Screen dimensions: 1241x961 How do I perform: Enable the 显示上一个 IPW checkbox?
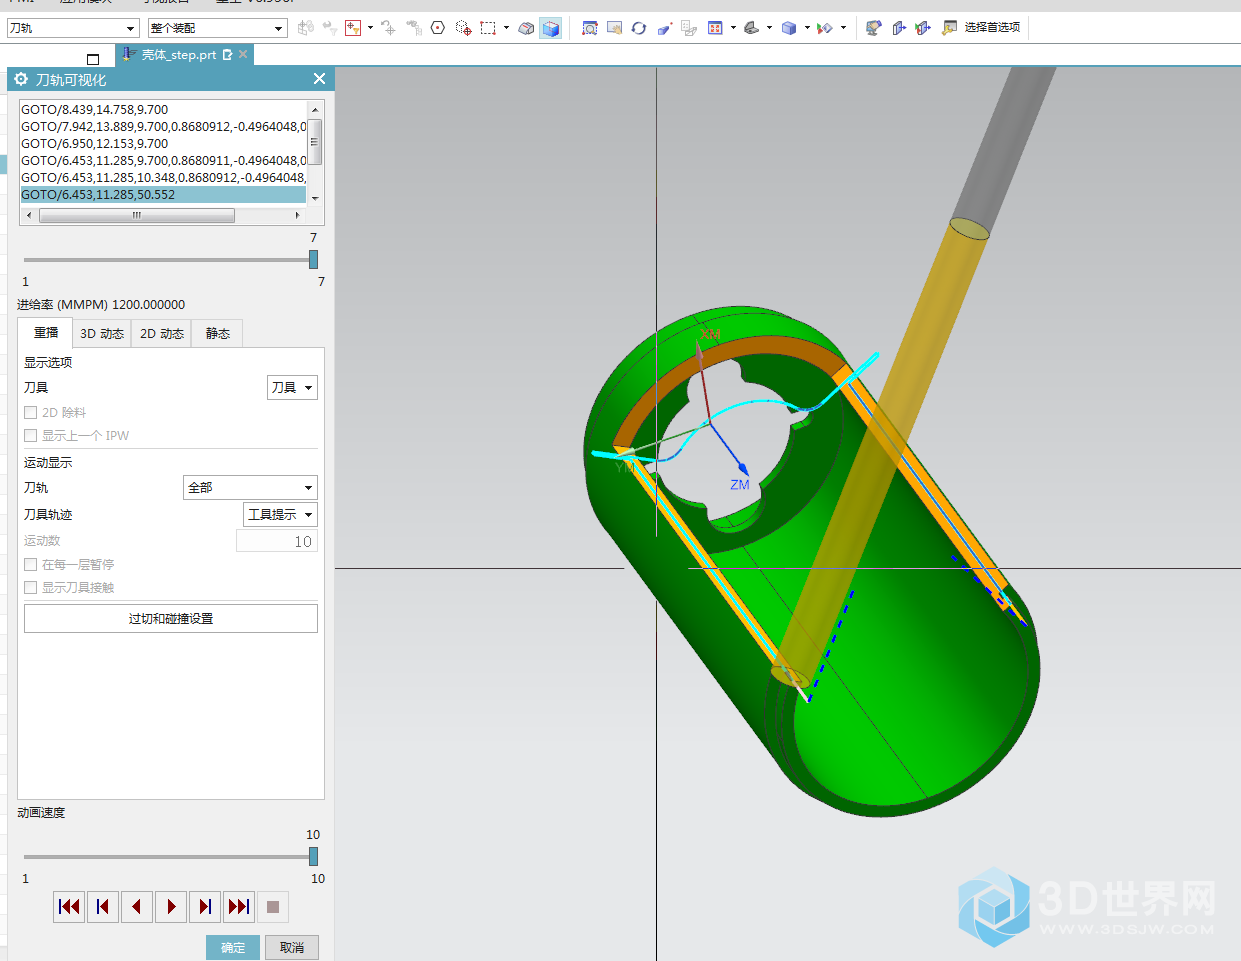[31, 435]
